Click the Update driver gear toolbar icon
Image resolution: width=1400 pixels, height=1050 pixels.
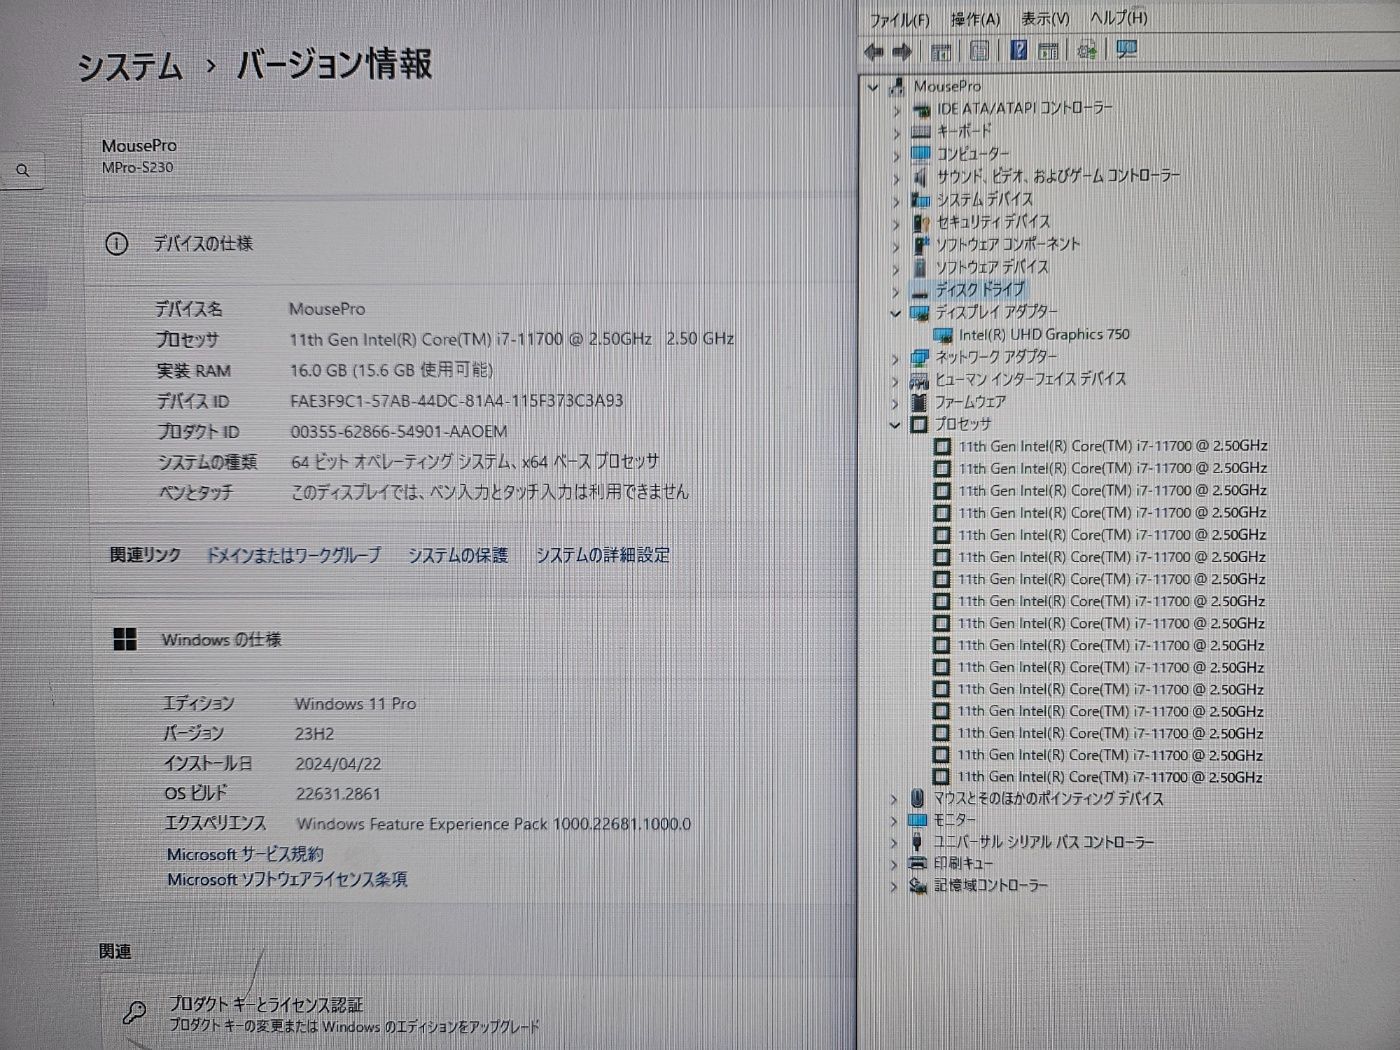click(x=1087, y=50)
